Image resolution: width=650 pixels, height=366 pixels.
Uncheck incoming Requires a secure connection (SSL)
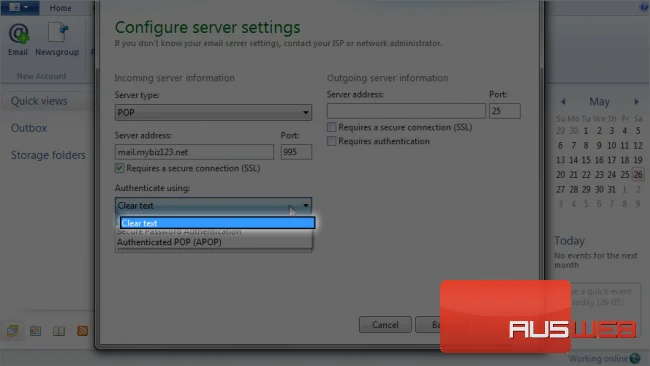[x=119, y=168]
